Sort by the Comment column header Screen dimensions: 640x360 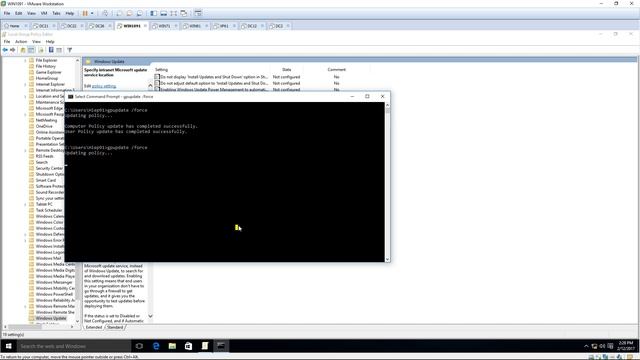(x=336, y=70)
